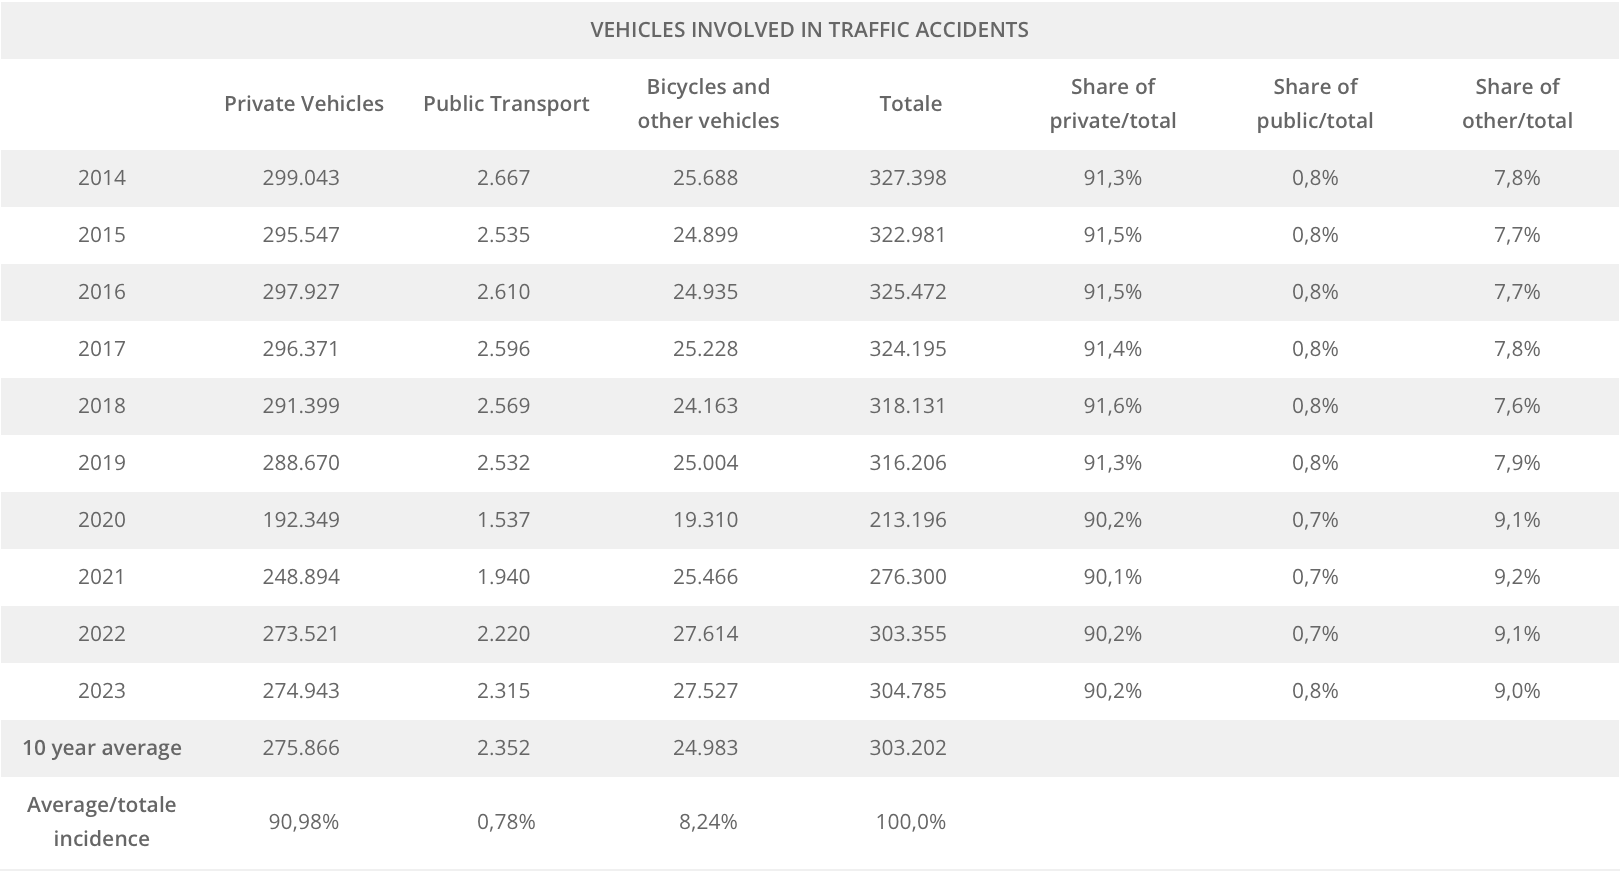Click the Totale column header
The height and width of the screenshot is (888, 1622).
coord(910,104)
